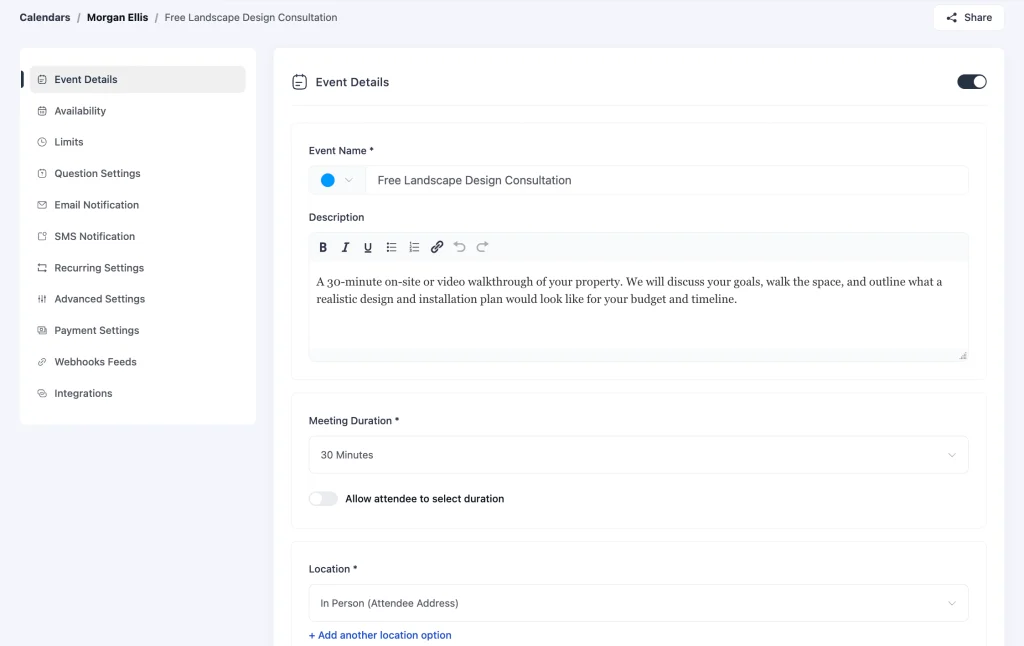
Task: Add another location option
Action: point(380,635)
